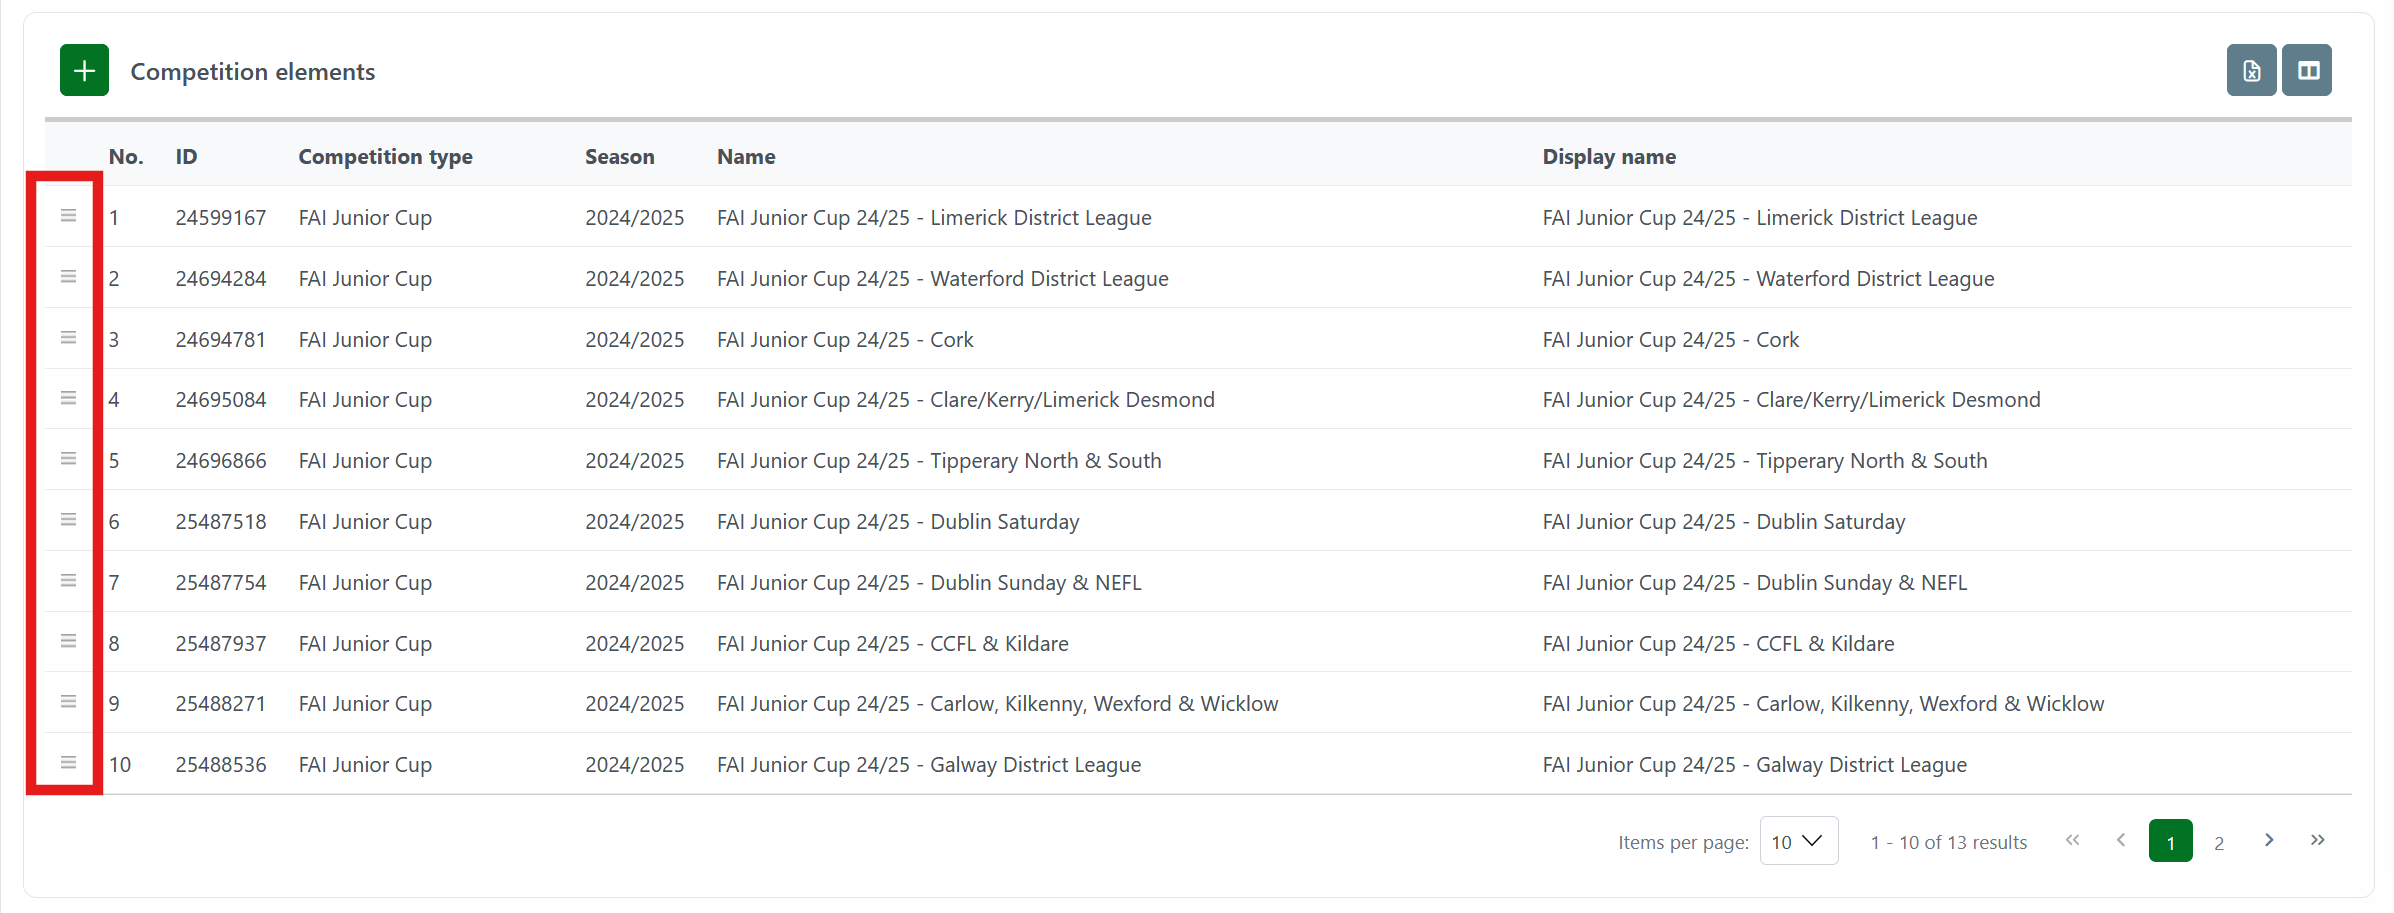Click the green add competition element button

pyautogui.click(x=84, y=71)
